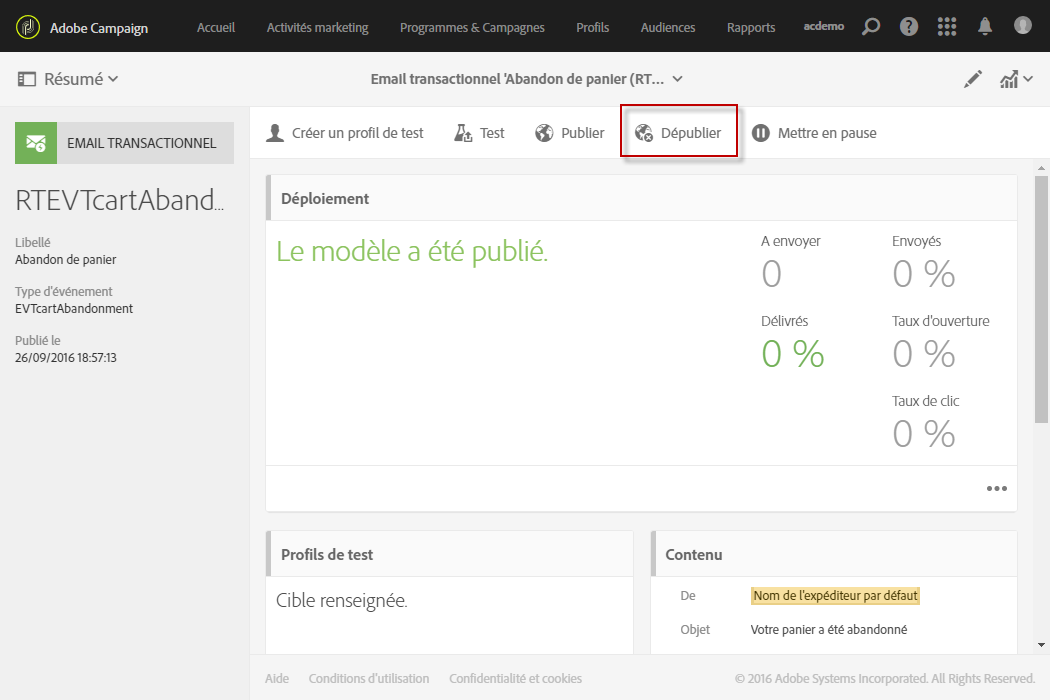
Task: Click subject 'Votre panier a été abandonné'
Action: (829, 630)
